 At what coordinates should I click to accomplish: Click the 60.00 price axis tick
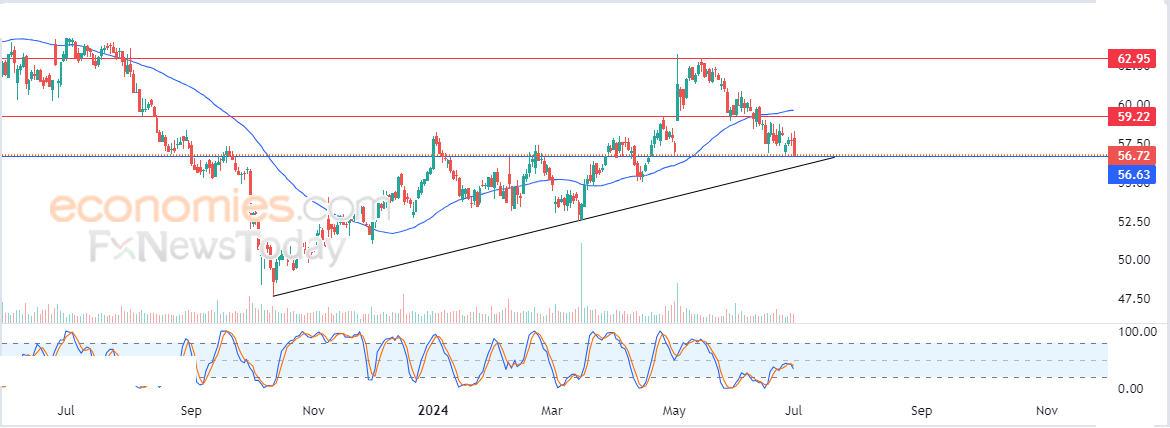pyautogui.click(x=1132, y=104)
